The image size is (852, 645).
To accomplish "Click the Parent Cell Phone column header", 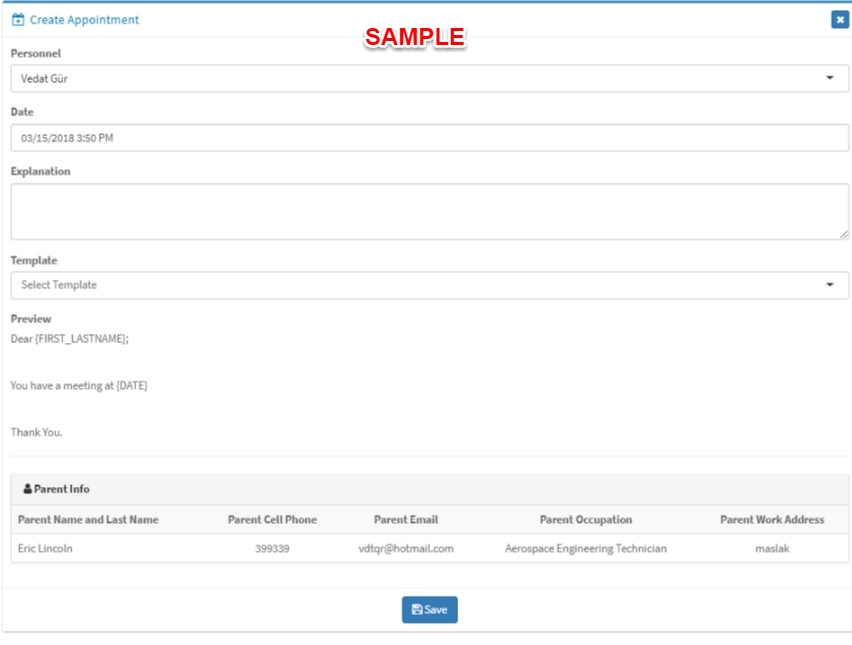I will coord(272,520).
